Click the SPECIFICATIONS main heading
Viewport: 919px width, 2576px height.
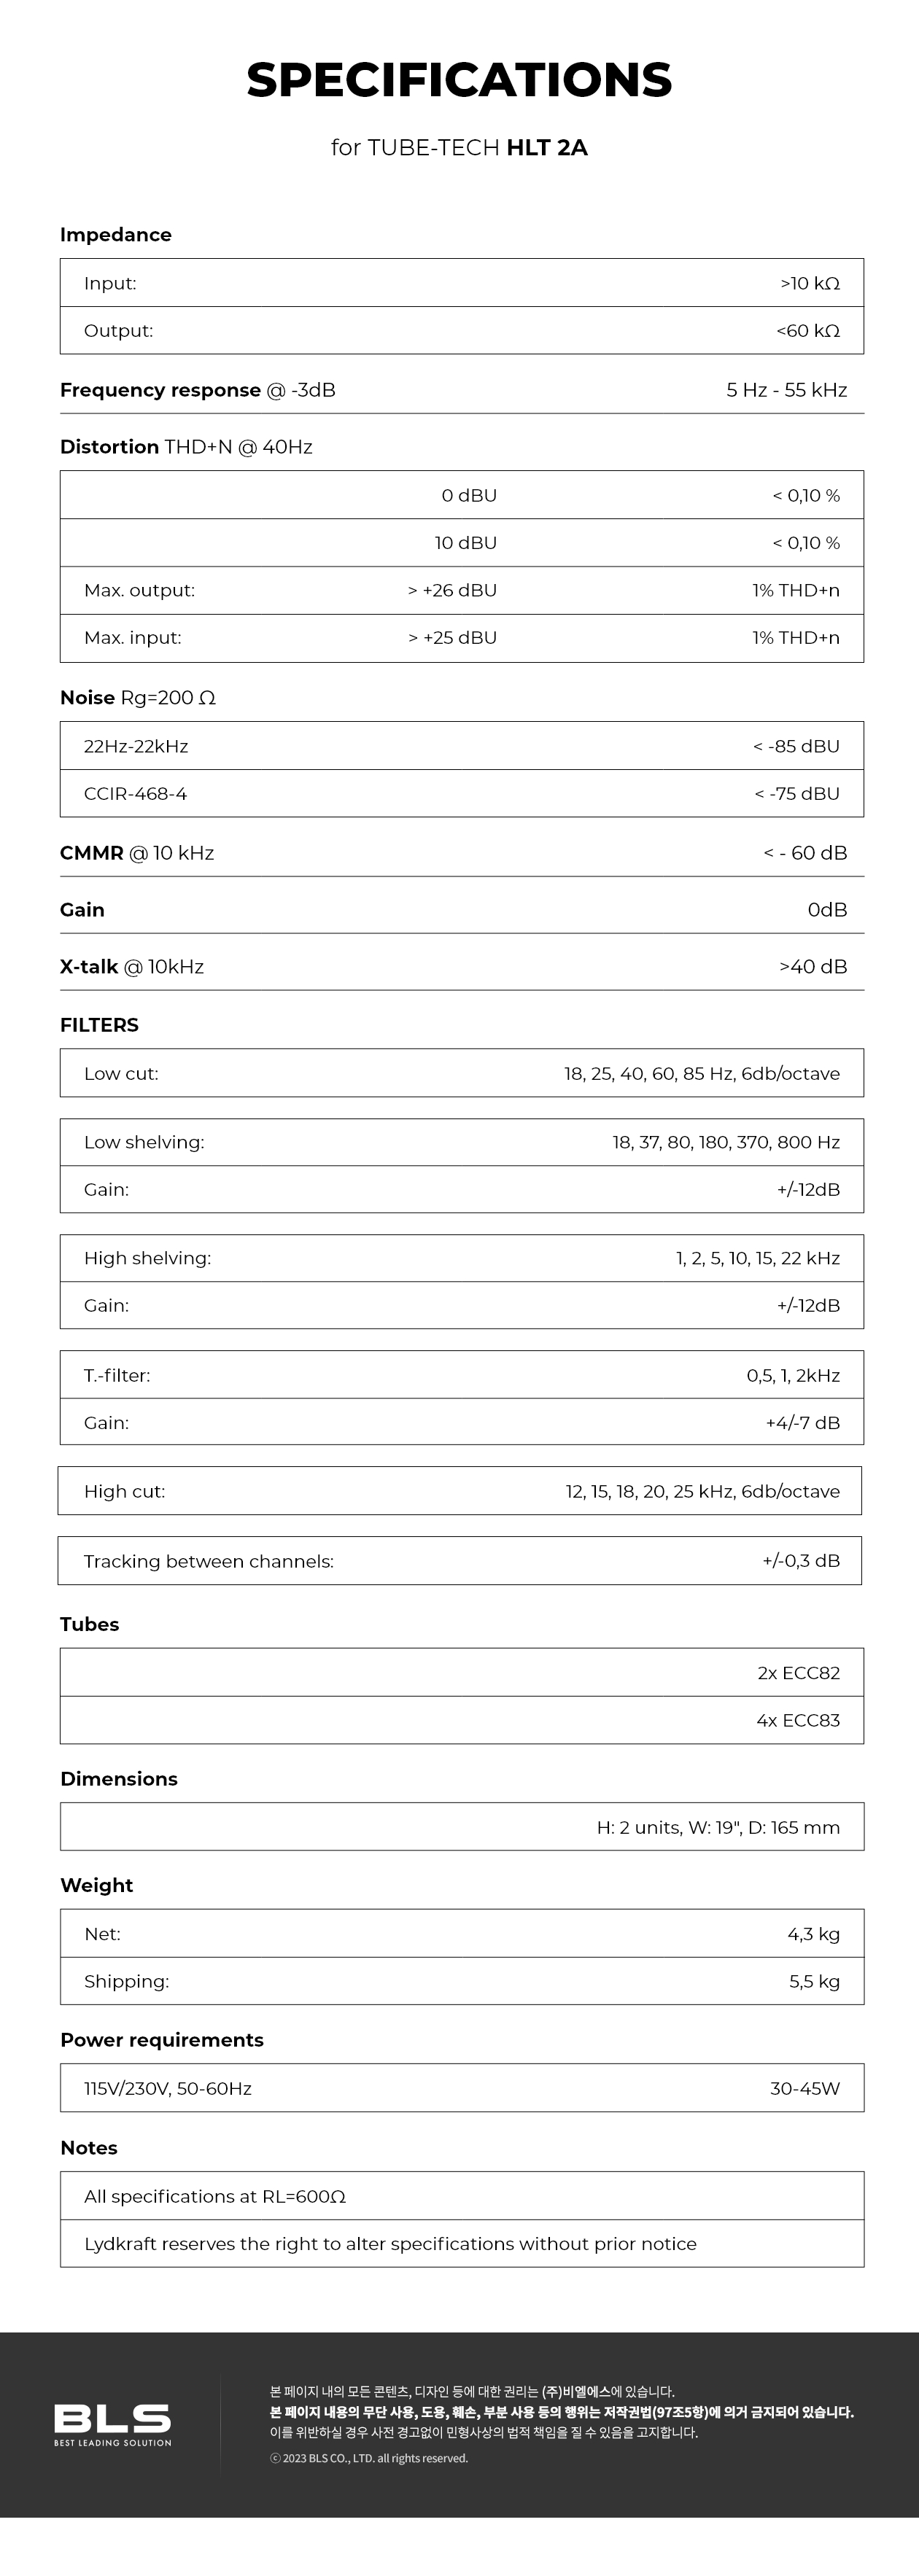click(x=459, y=80)
